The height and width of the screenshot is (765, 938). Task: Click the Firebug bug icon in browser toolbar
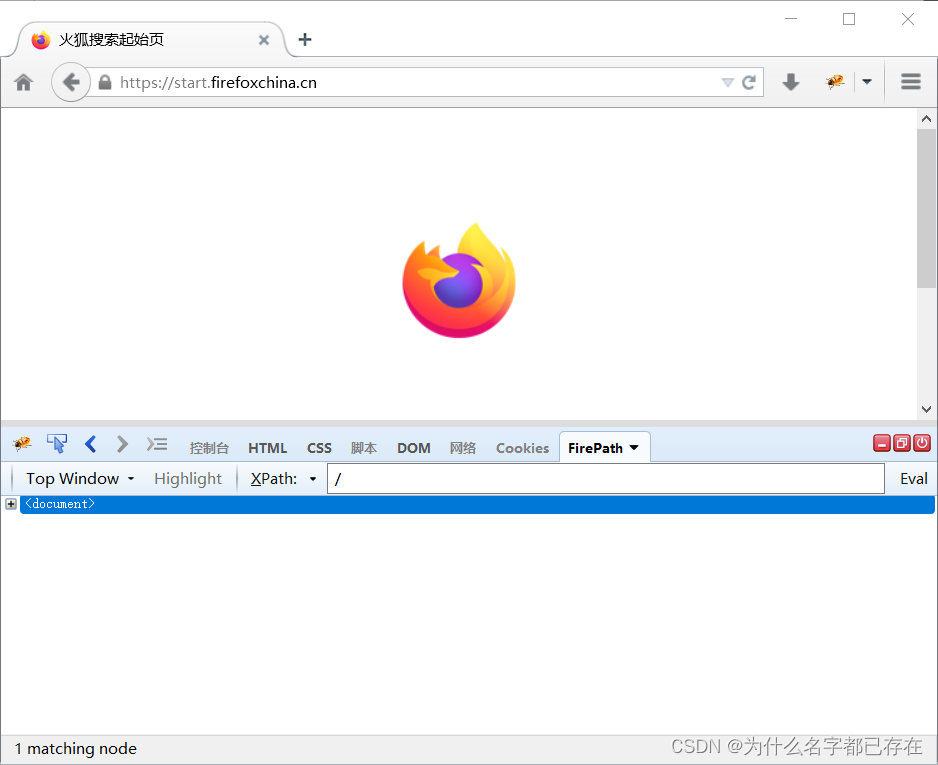coord(835,81)
